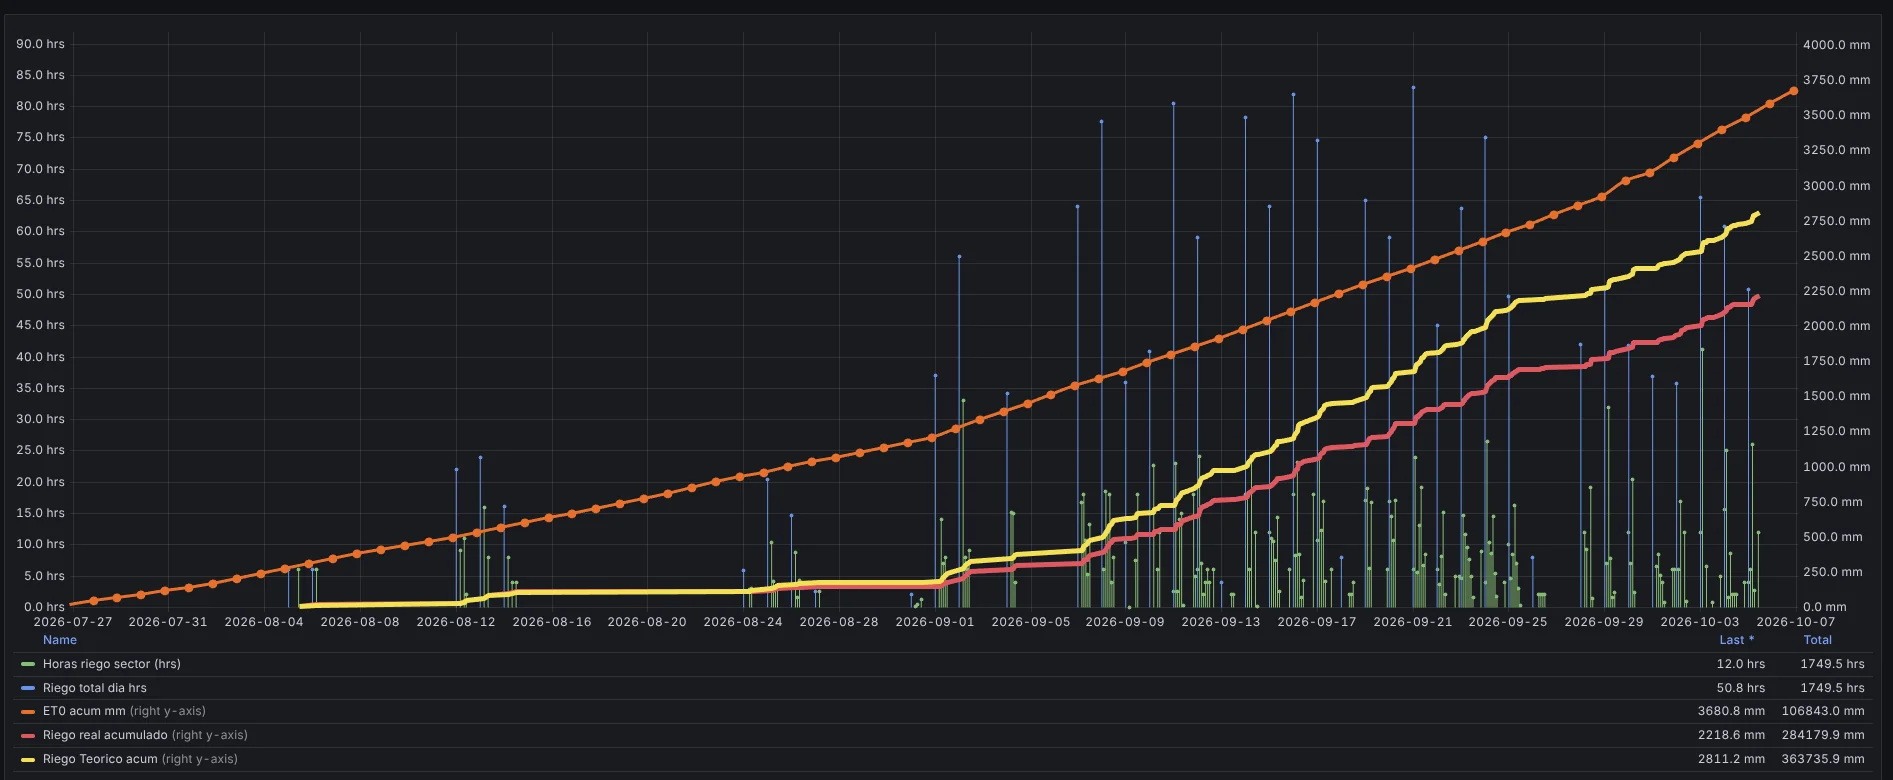Click the last orange ETO data point
This screenshot has height=780, width=1893.
click(1794, 91)
